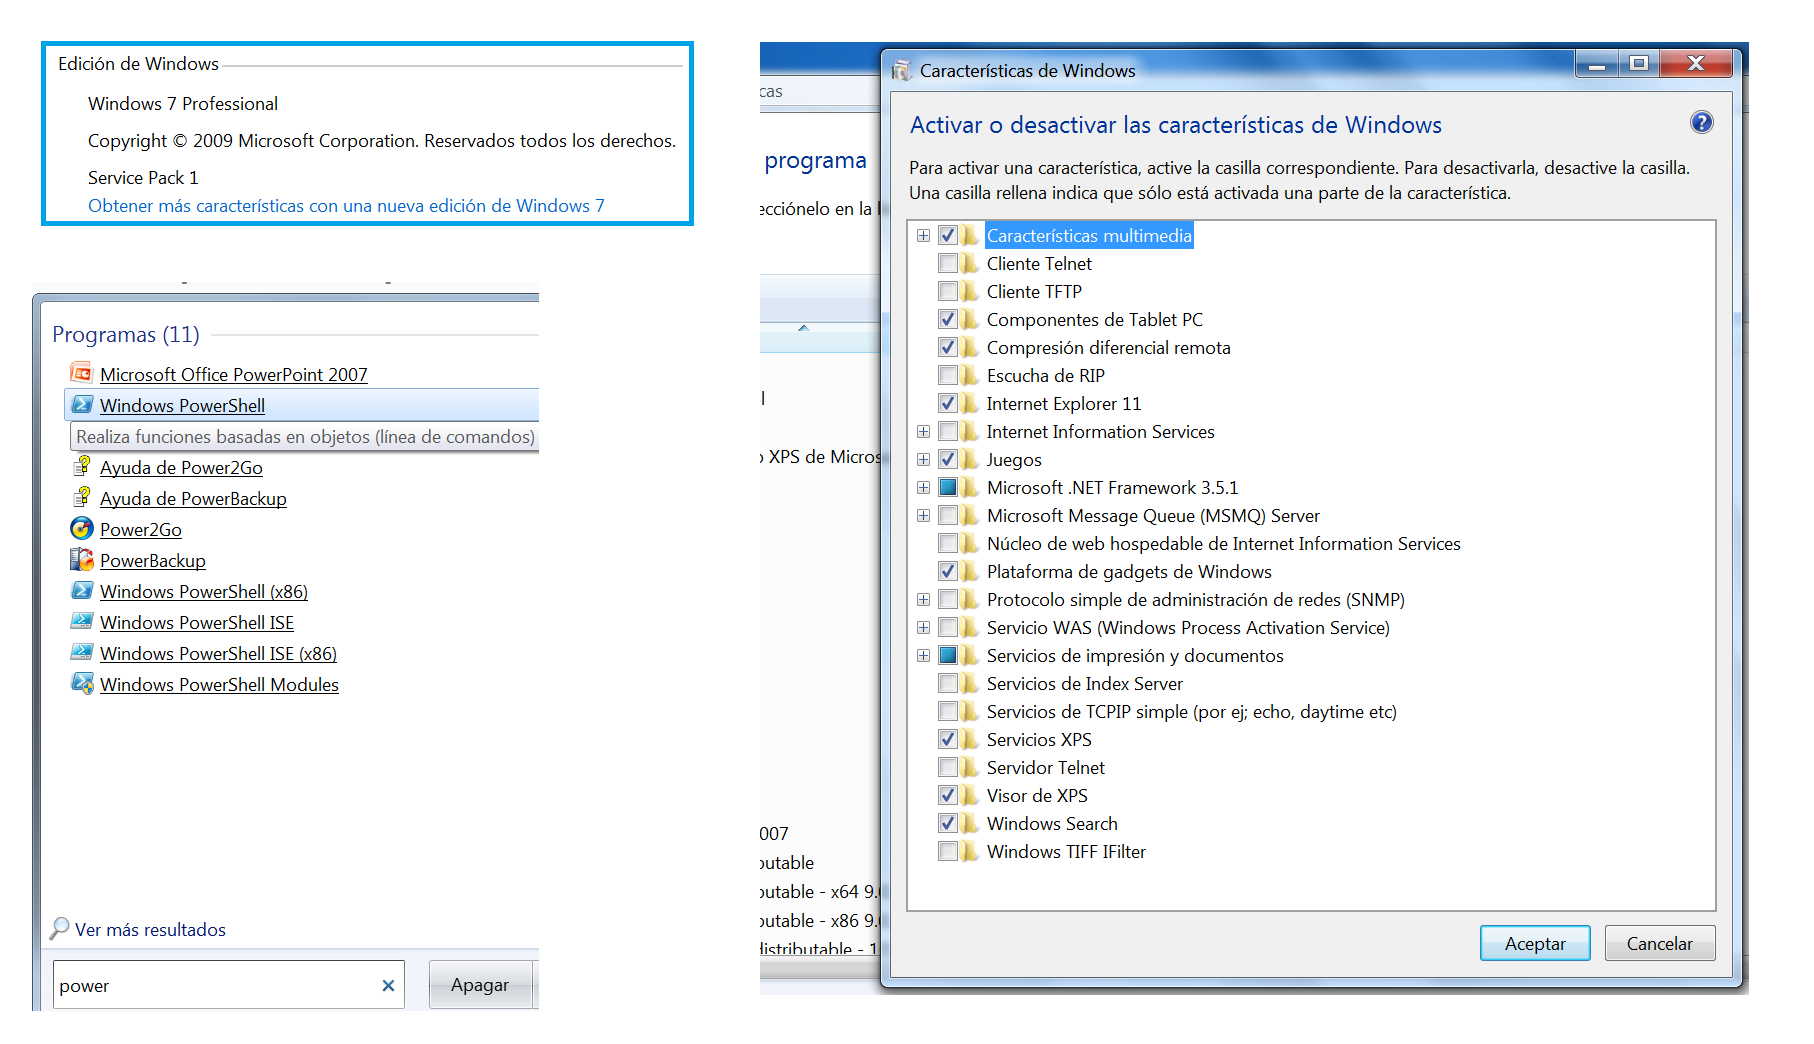Screen dimensions: 1814x1044
Task: Expand the Microsoft Message Queue (MSMQ) Server node
Action: coord(923,515)
